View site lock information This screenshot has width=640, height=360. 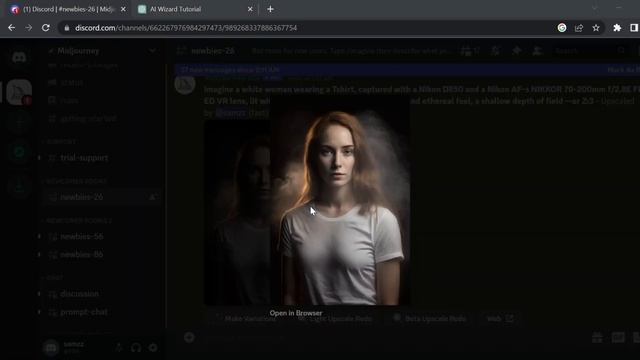[67, 28]
